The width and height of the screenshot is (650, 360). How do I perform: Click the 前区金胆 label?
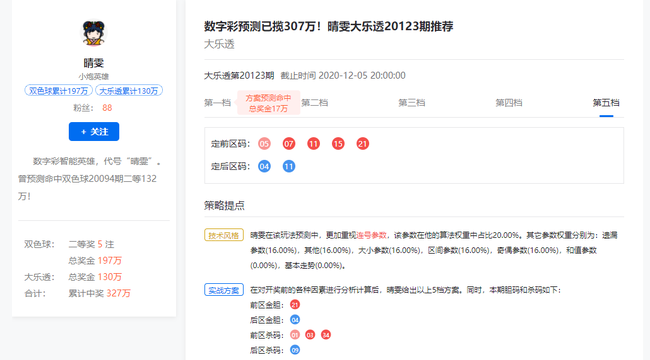coord(267,305)
